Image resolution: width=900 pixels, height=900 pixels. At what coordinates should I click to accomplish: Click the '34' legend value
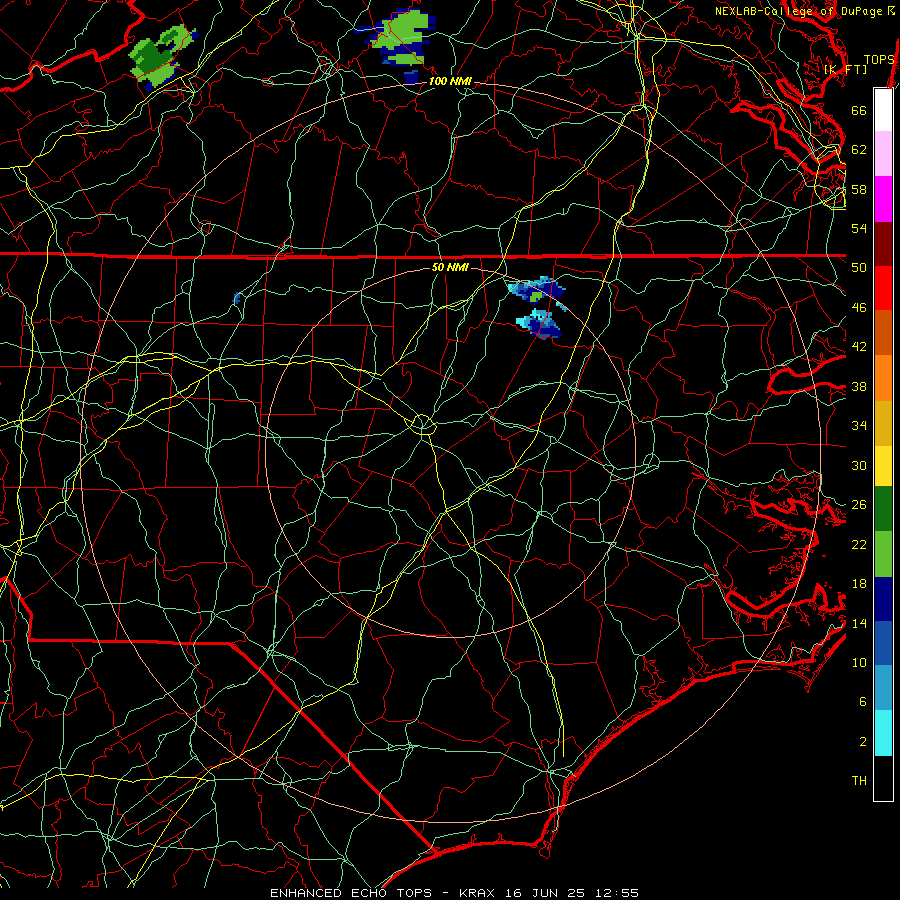coord(859,425)
